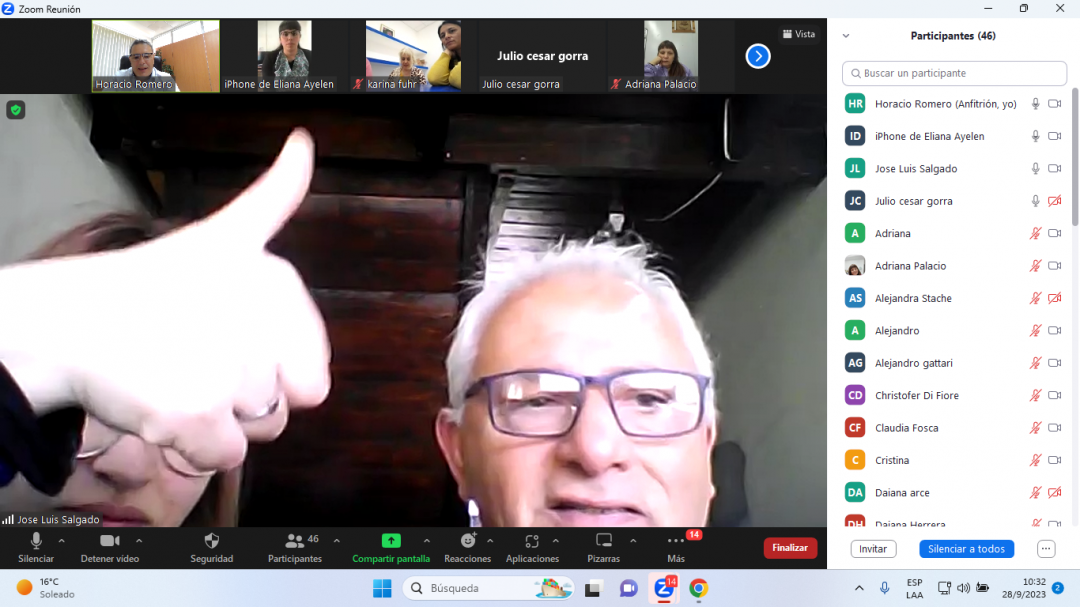Mute iPhone de Eliana Ayelen's microphone

[x=1035, y=136]
